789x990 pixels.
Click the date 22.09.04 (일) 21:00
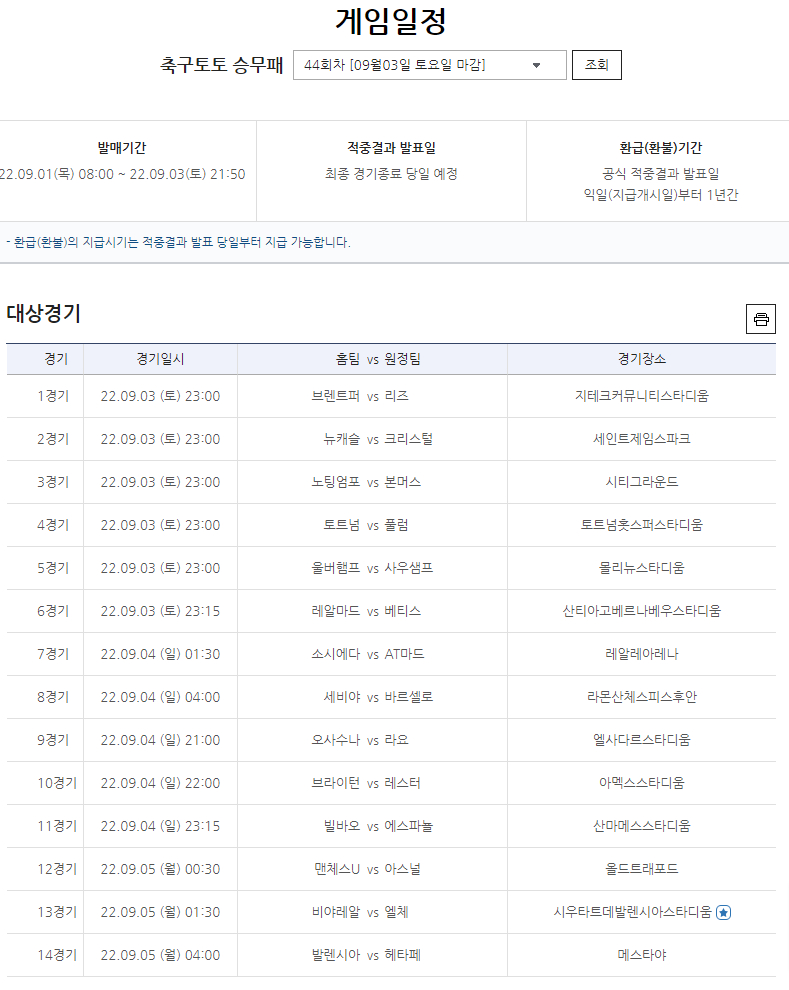pos(160,740)
